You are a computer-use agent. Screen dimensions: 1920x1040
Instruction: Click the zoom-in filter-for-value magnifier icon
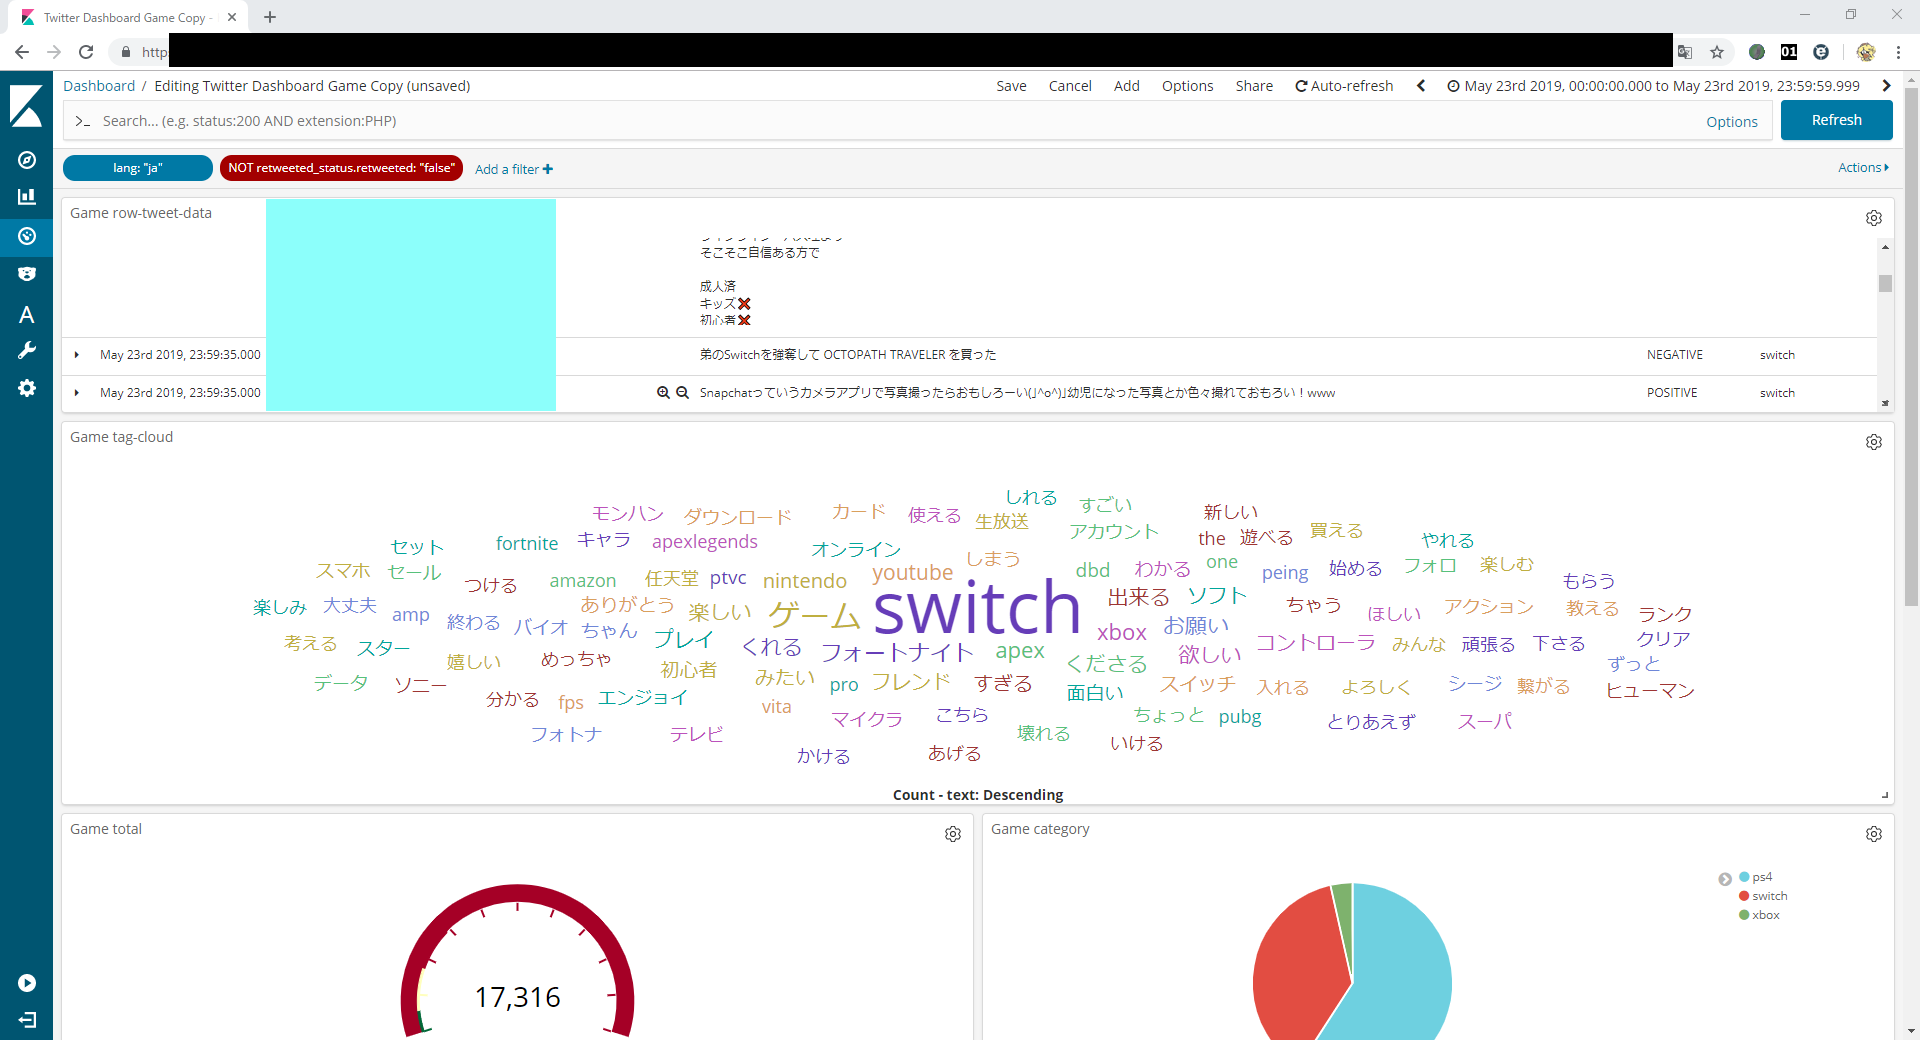pos(663,393)
